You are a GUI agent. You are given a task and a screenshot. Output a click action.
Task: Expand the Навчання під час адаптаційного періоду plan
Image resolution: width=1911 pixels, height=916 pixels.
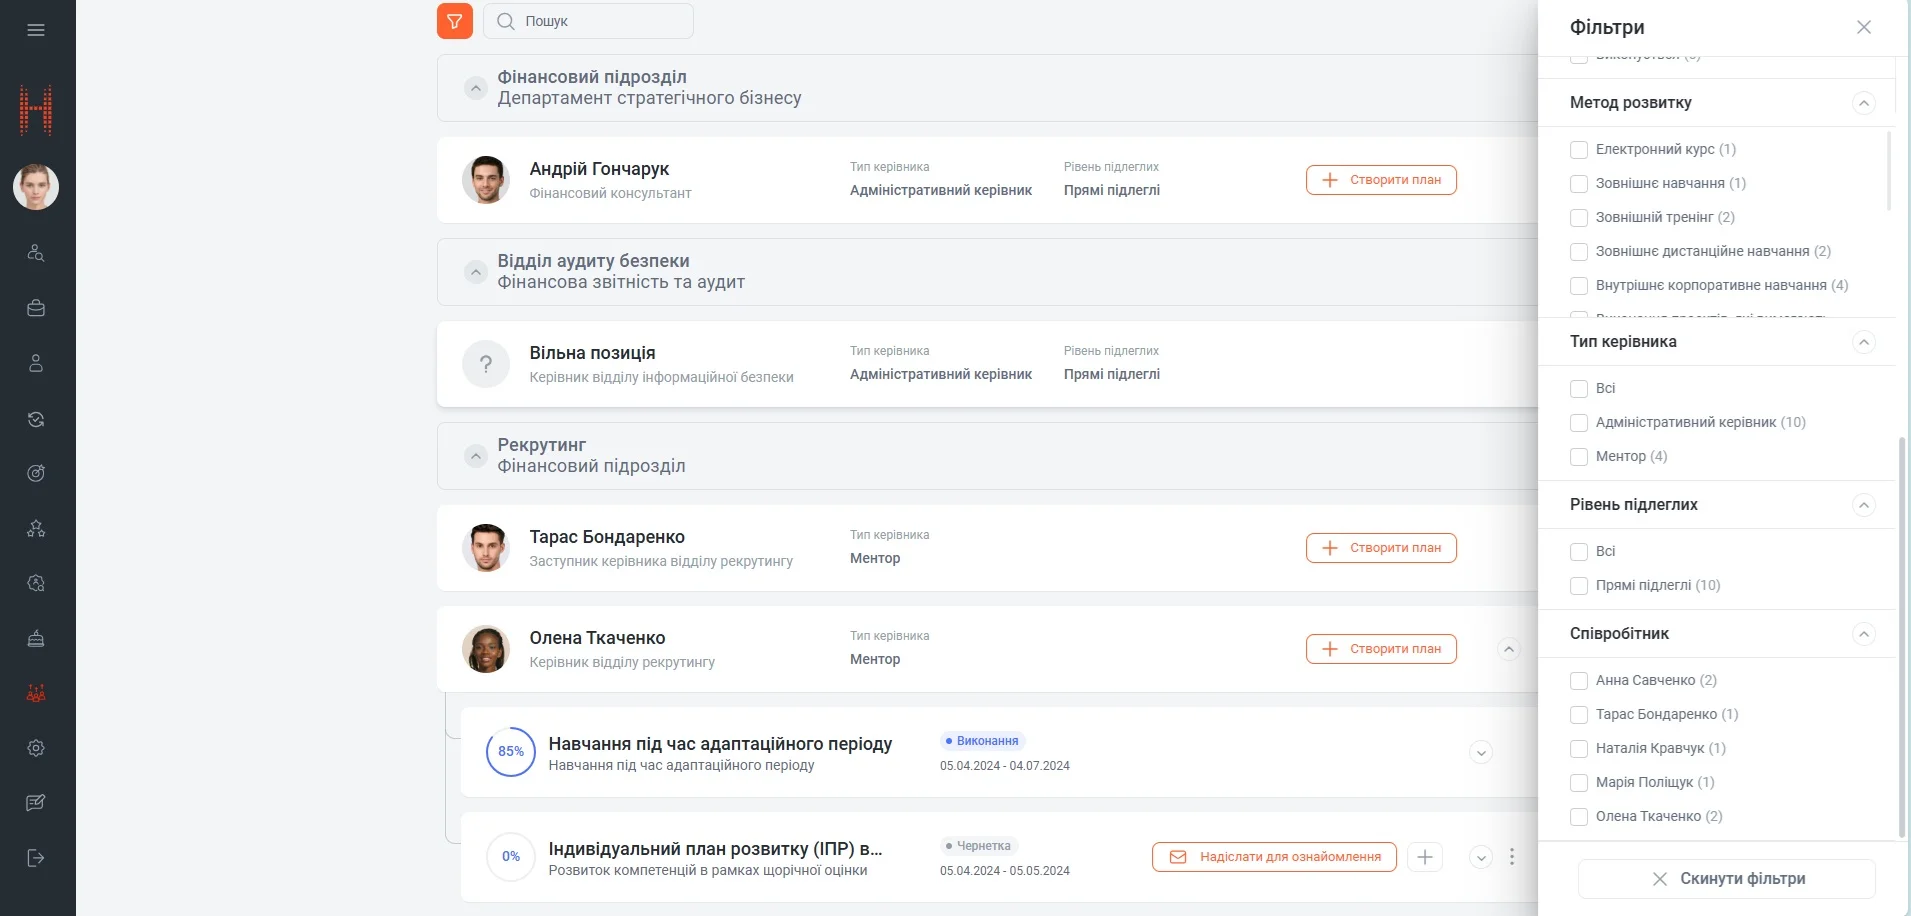pos(1481,753)
